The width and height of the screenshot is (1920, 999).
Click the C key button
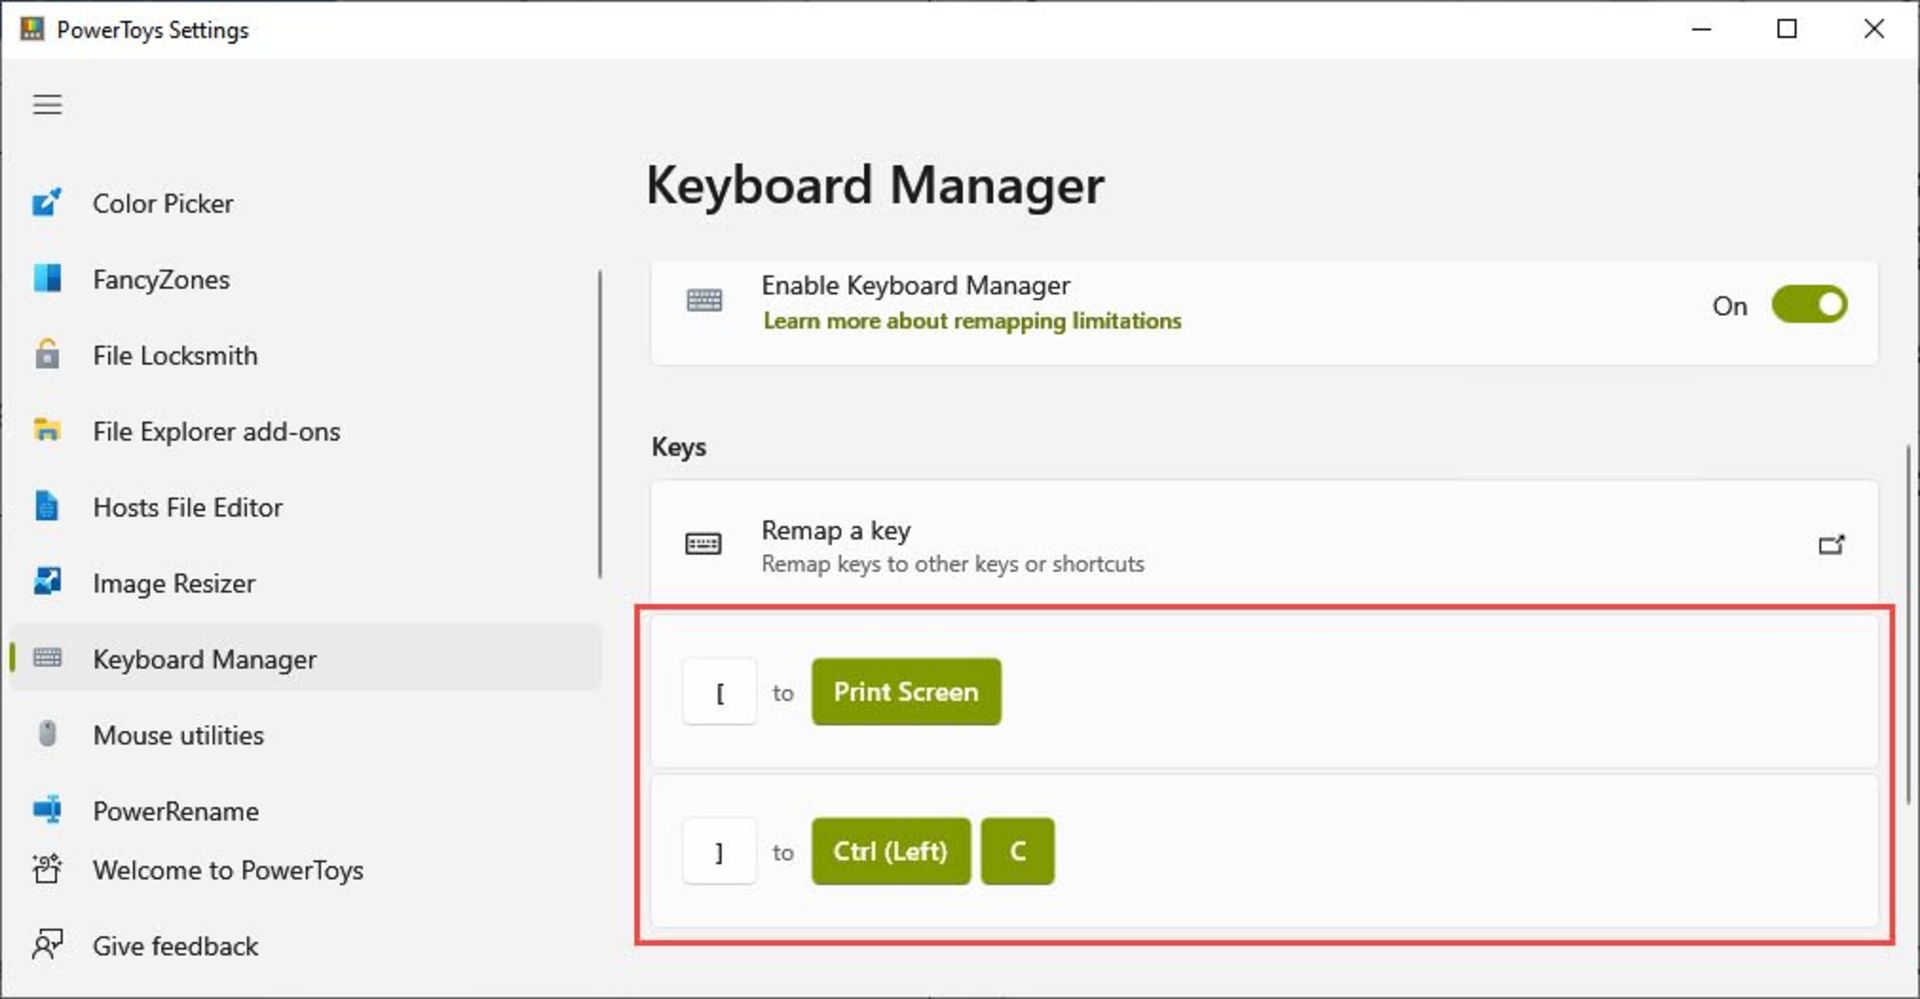pyautogui.click(x=1017, y=851)
